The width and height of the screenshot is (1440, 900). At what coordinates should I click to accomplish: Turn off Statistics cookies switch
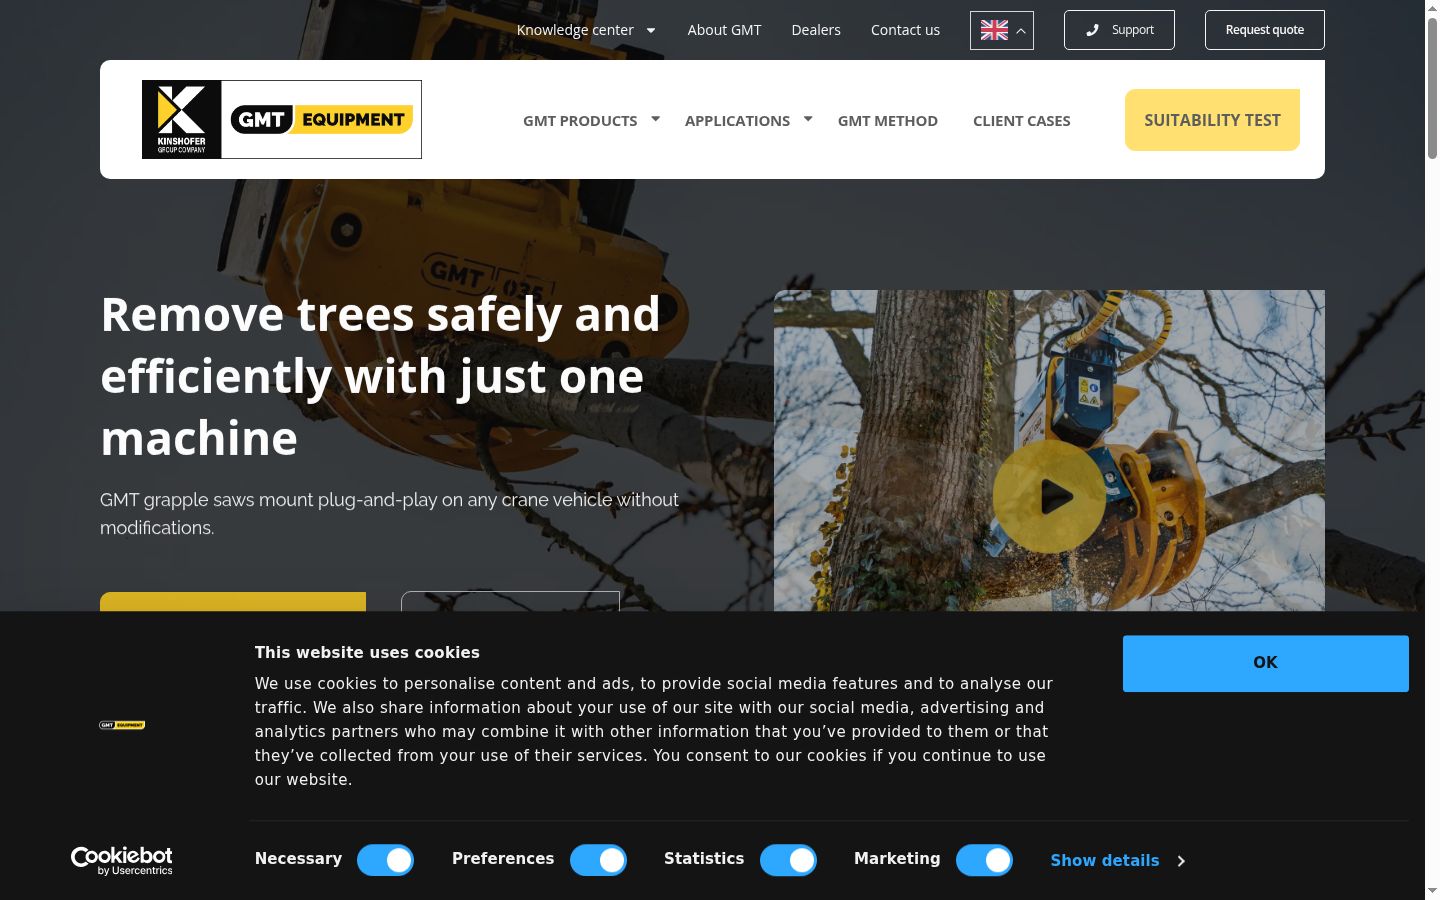(788, 860)
